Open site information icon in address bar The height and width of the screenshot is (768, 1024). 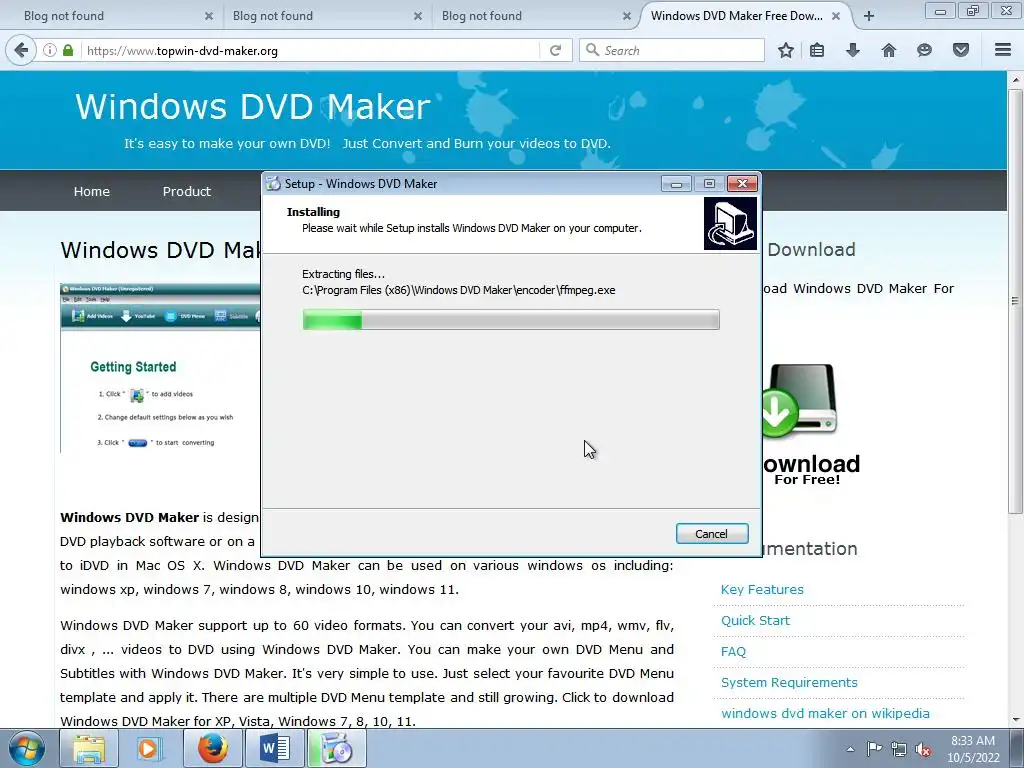click(x=50, y=50)
